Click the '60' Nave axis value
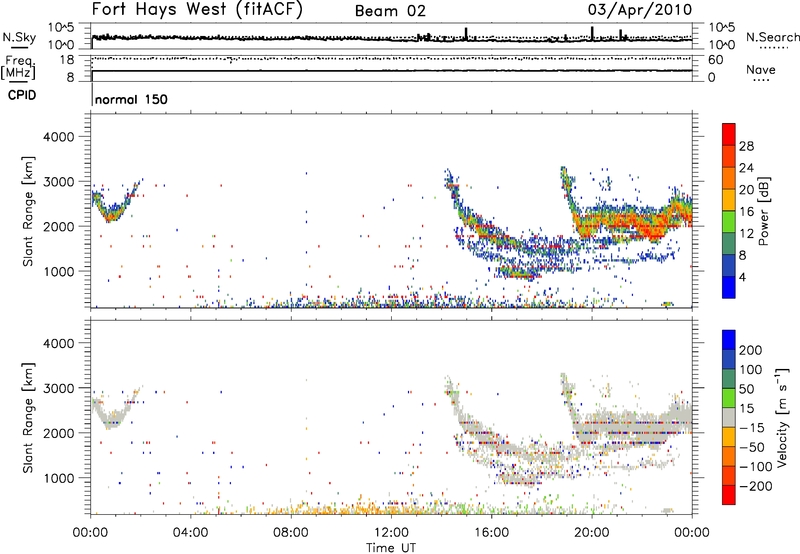The width and height of the screenshot is (800, 554). 715,60
